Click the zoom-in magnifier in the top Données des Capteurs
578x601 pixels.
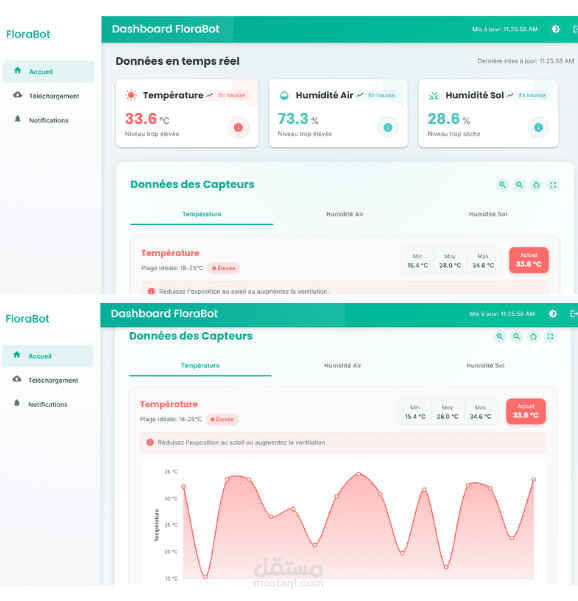pyautogui.click(x=502, y=185)
